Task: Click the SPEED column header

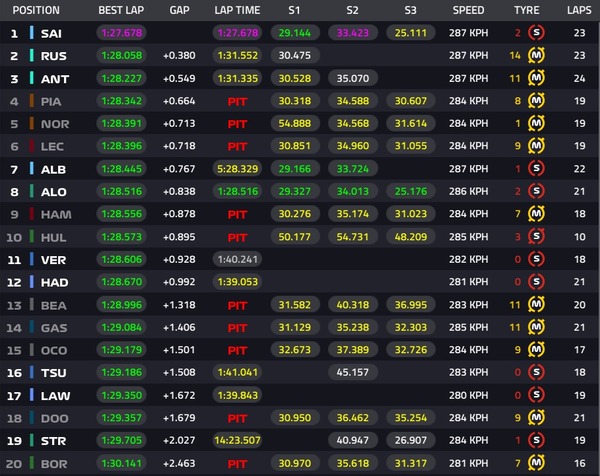Action: point(468,10)
